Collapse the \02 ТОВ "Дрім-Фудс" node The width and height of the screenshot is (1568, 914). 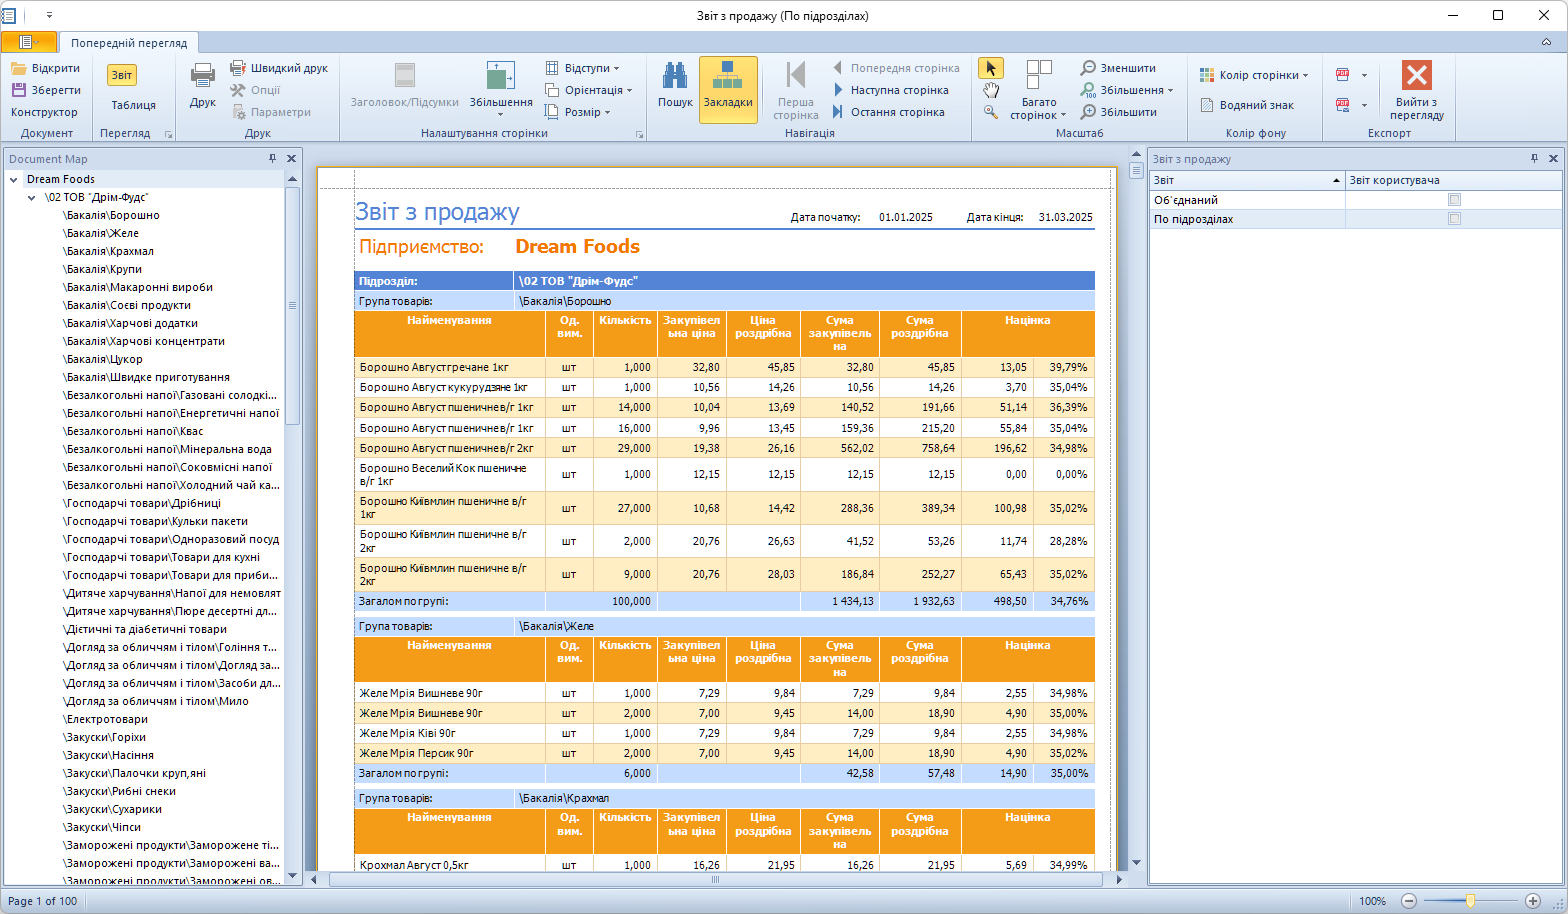(32, 198)
